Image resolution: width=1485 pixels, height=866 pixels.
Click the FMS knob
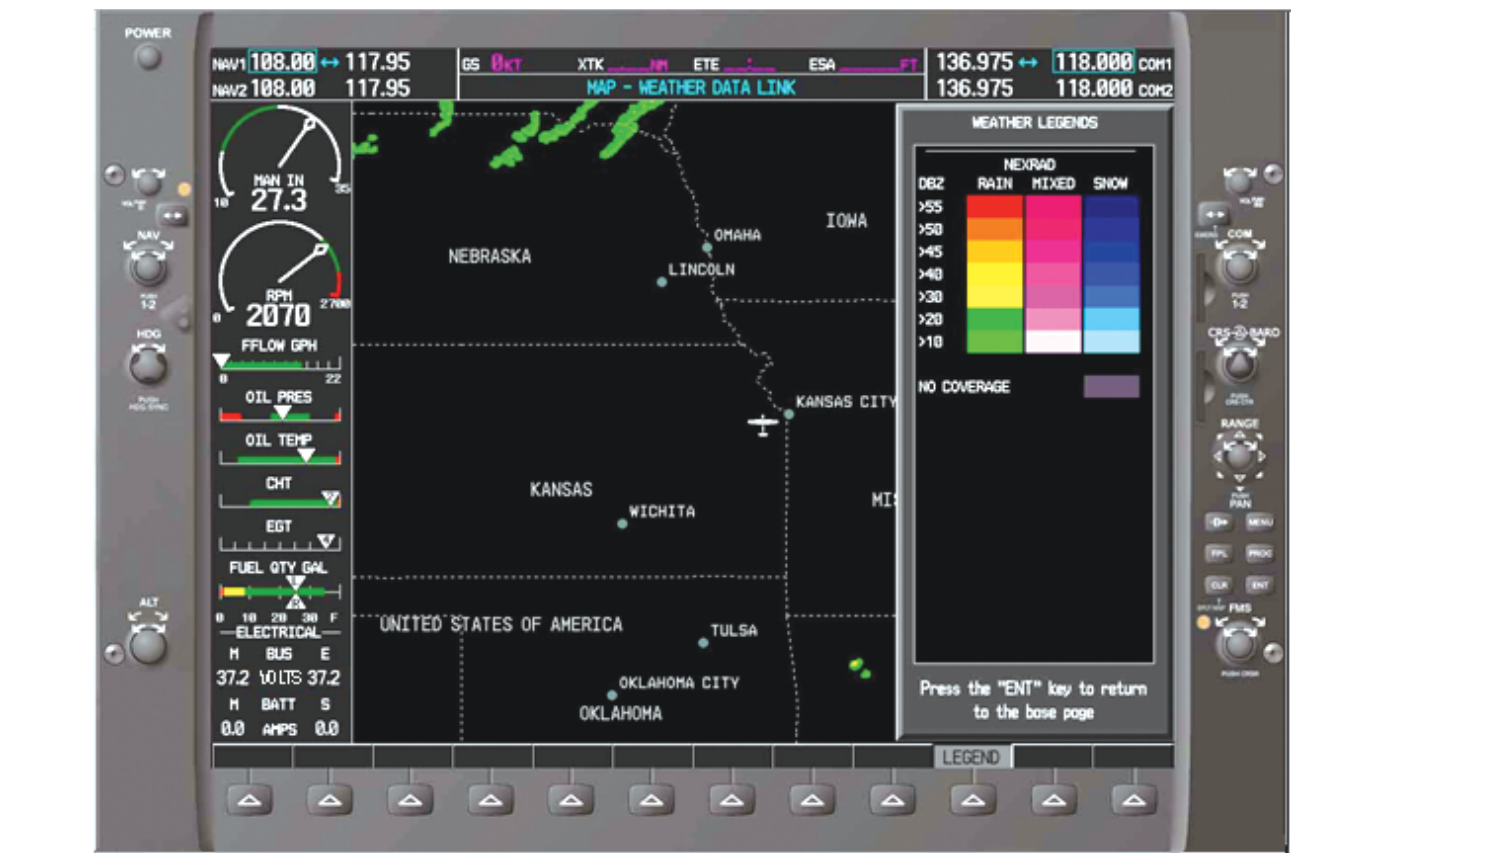click(1239, 645)
